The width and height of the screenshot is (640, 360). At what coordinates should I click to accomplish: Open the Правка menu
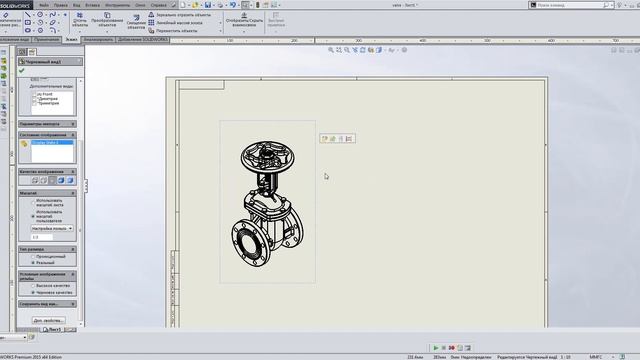point(61,5)
